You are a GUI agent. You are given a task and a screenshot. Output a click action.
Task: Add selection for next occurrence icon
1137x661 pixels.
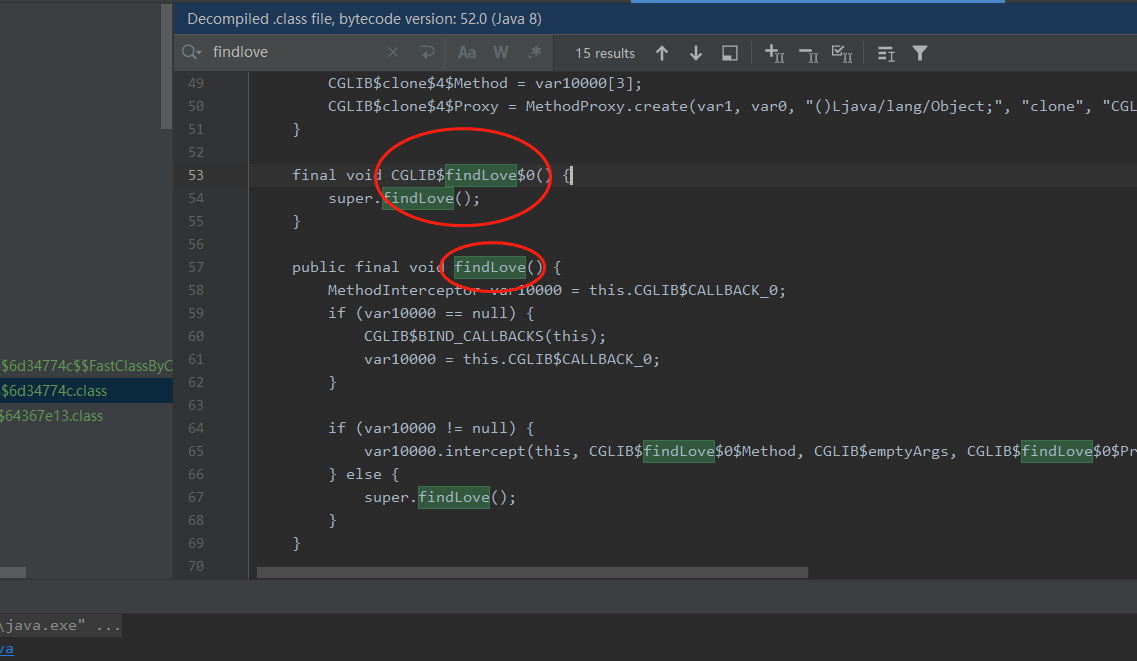[774, 53]
